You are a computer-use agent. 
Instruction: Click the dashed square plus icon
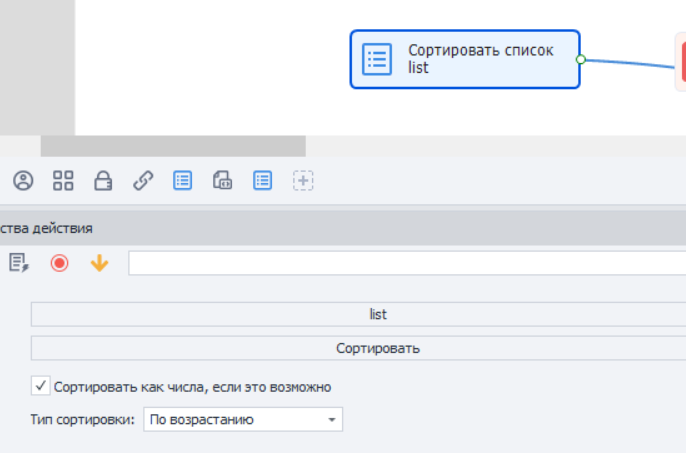(x=303, y=181)
